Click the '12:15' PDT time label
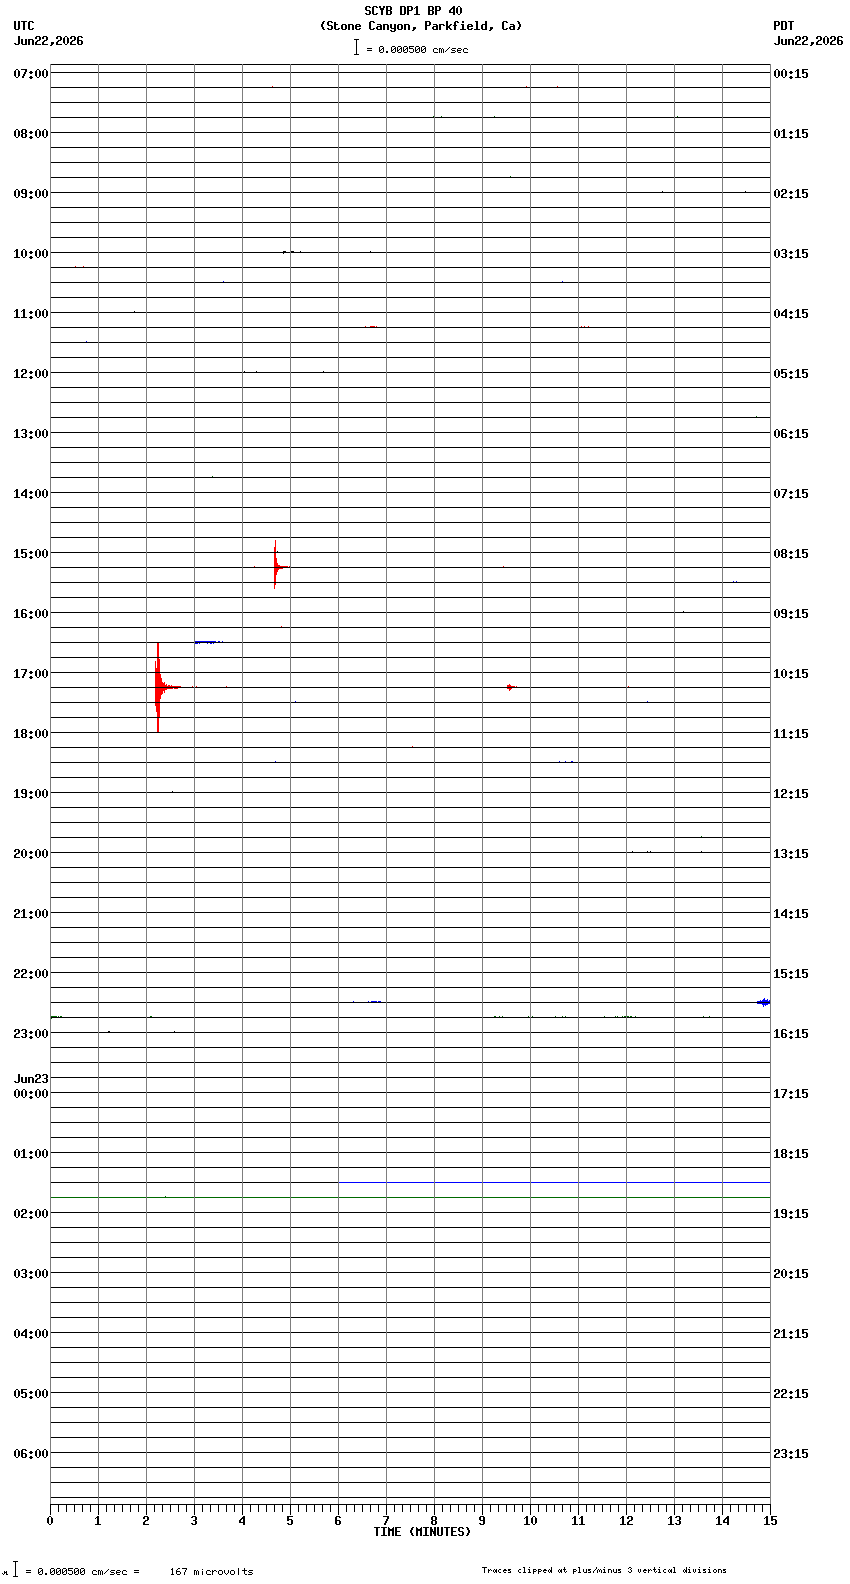This screenshot has width=850, height=1584. [x=791, y=794]
